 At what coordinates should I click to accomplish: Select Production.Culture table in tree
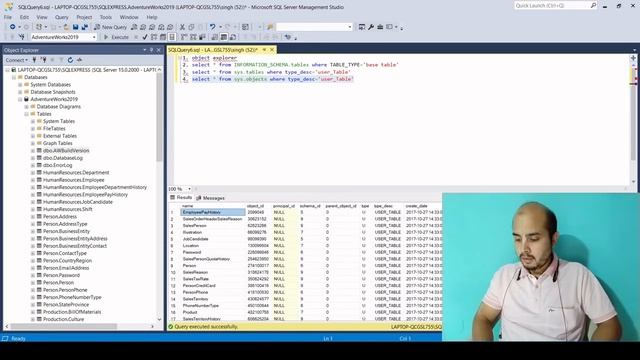point(63,319)
